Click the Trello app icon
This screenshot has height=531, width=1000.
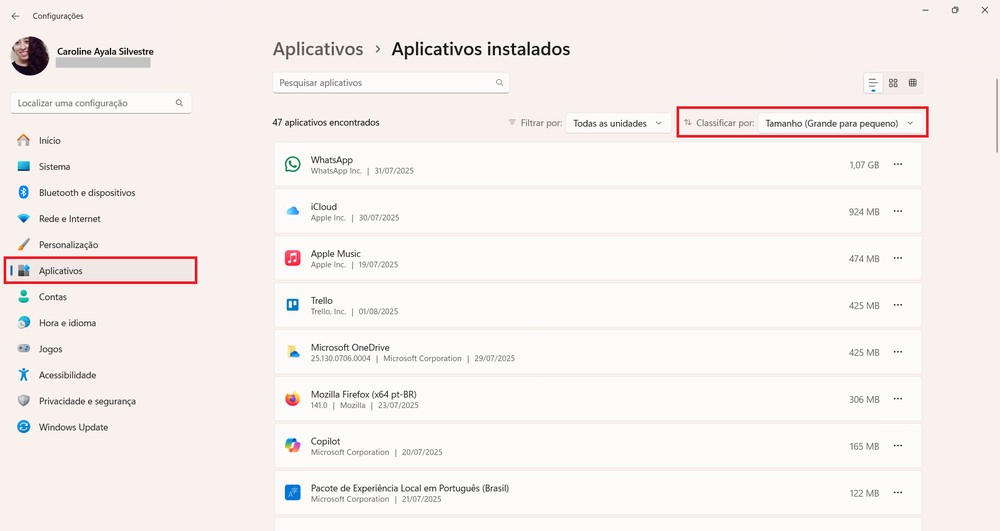[293, 305]
